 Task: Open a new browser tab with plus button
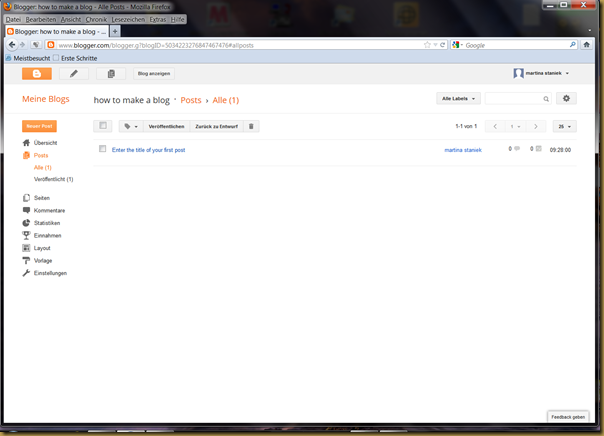[115, 31]
